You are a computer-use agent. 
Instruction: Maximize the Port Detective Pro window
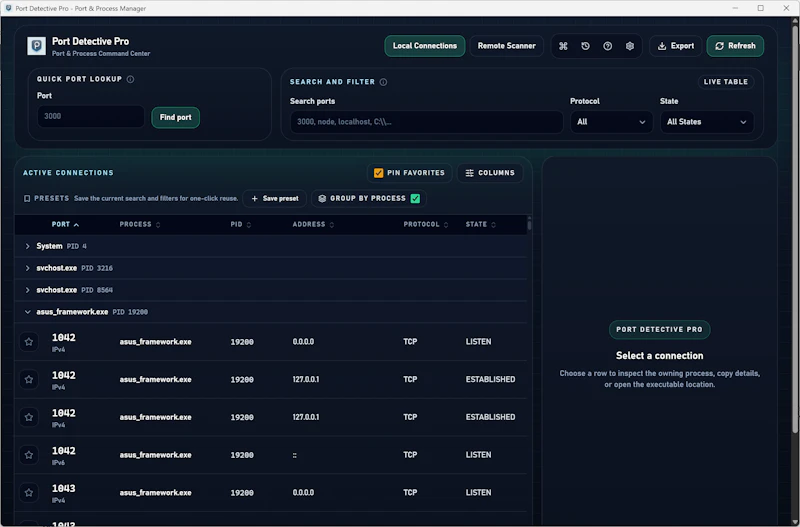[760, 8]
